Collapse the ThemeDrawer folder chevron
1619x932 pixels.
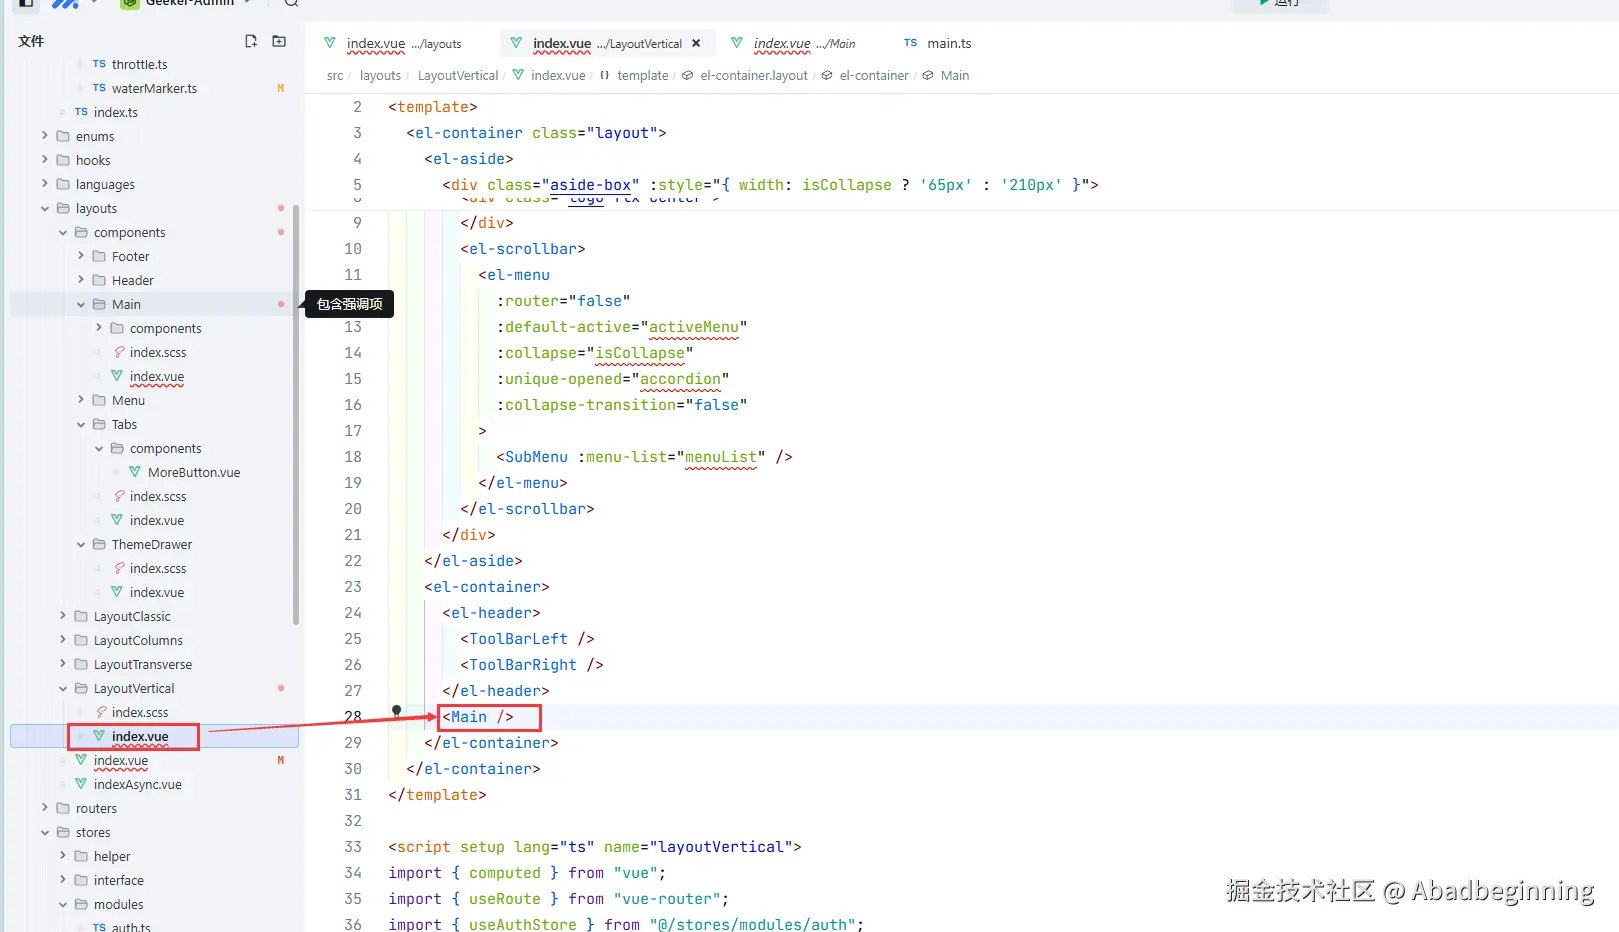(x=81, y=544)
